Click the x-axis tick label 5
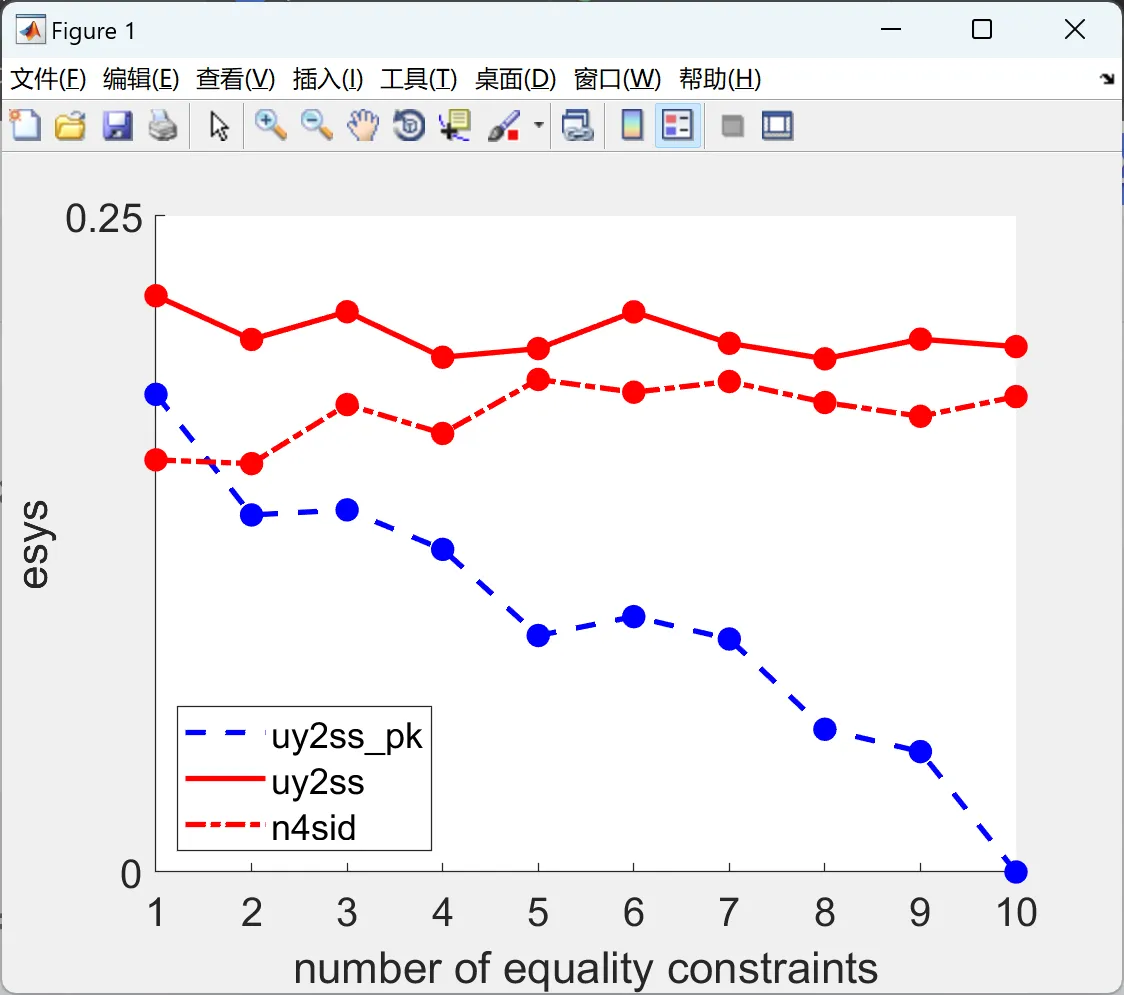The width and height of the screenshot is (1124, 995). pos(538,913)
